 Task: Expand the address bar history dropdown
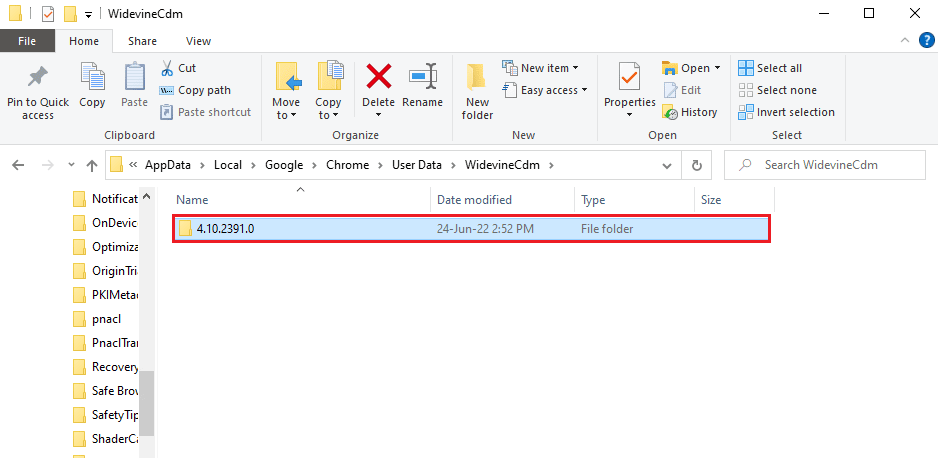tap(667, 165)
